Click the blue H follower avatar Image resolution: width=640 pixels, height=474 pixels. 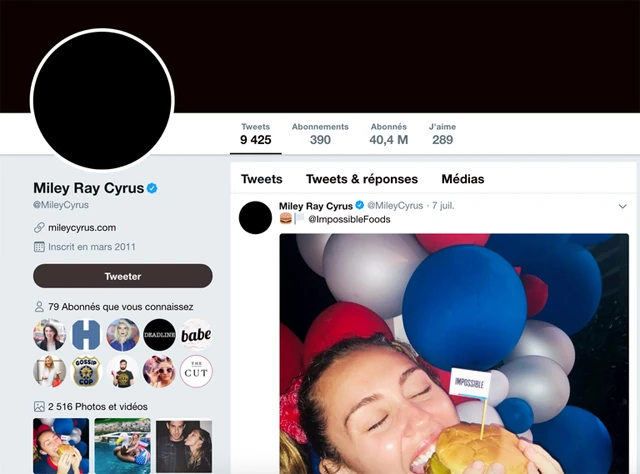click(x=86, y=335)
